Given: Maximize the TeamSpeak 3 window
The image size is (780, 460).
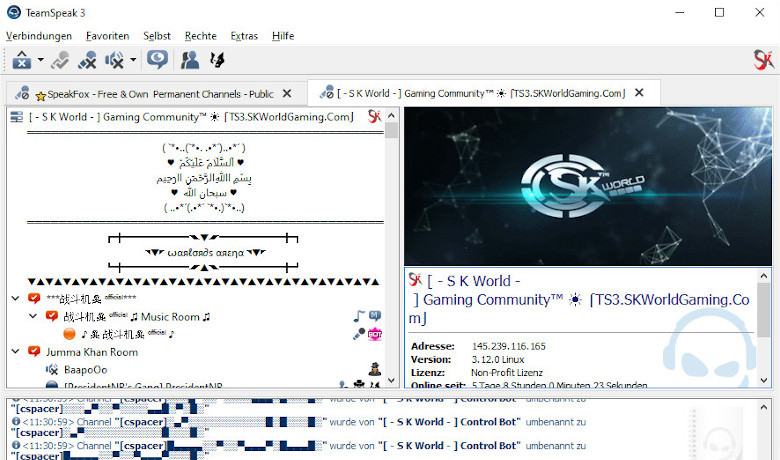Looking at the screenshot, I should [x=719, y=12].
